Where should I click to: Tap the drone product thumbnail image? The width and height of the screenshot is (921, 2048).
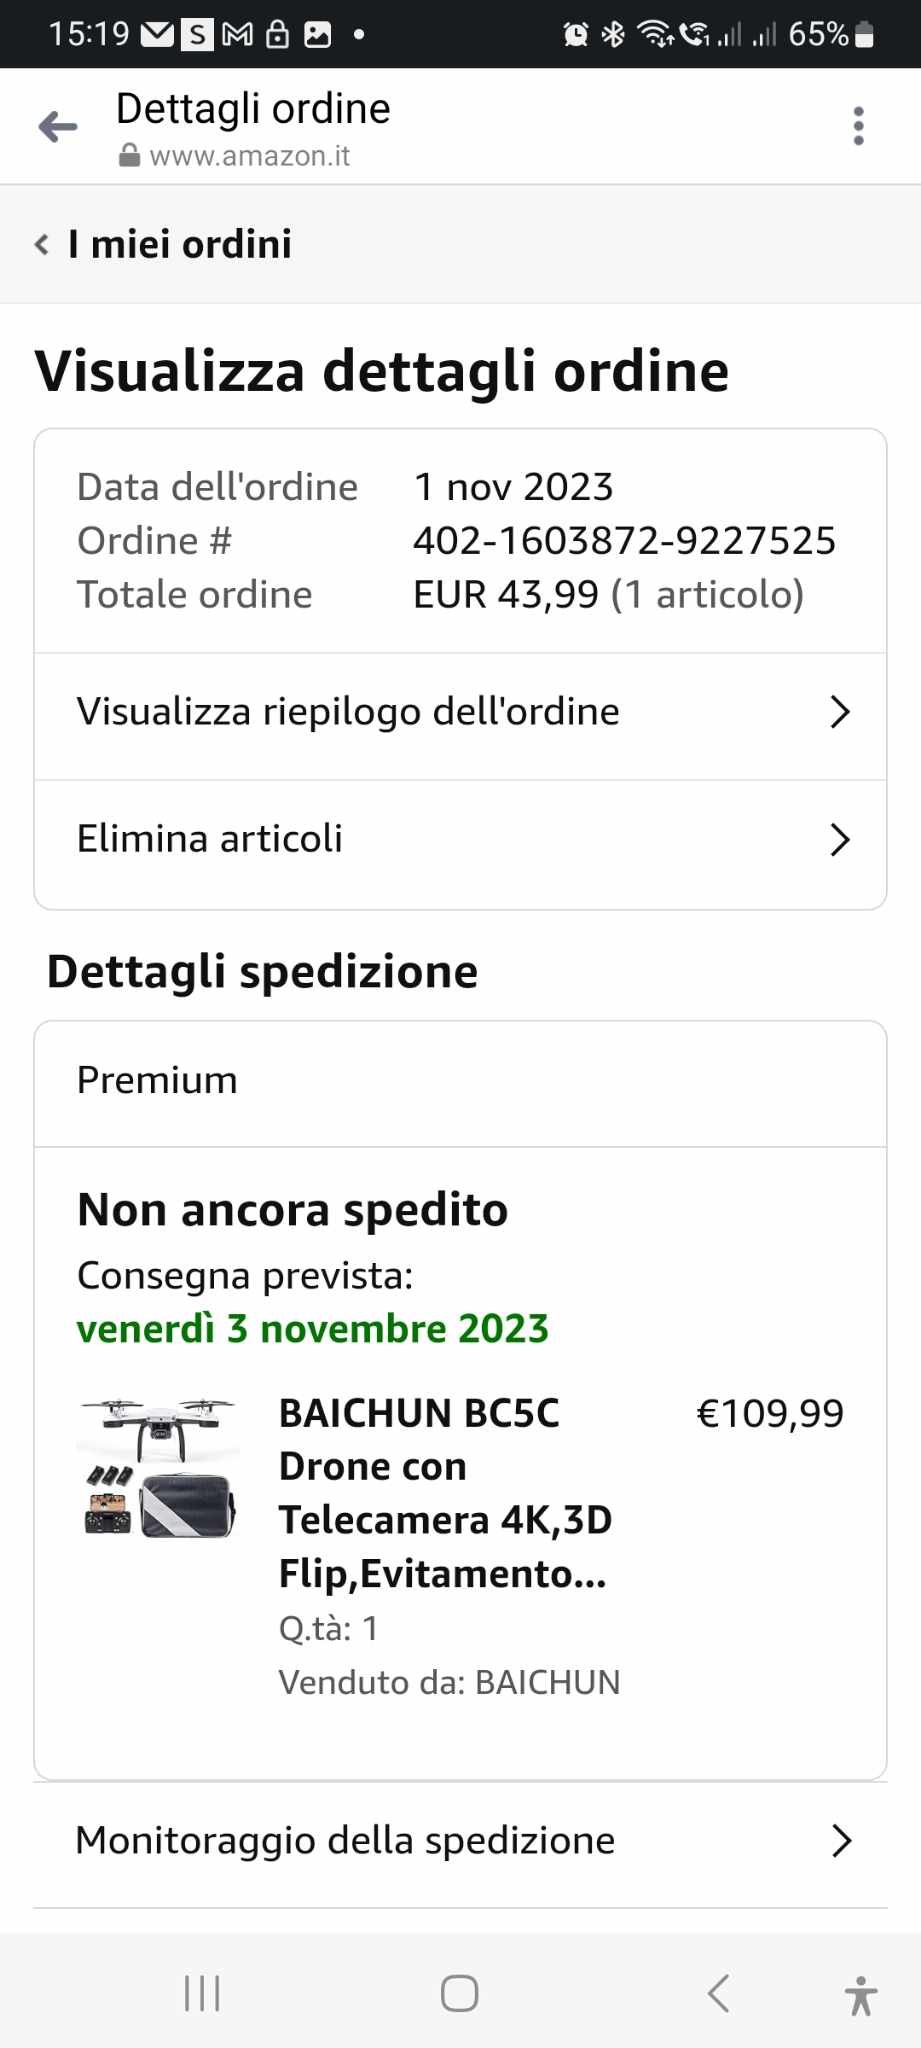157,1467
